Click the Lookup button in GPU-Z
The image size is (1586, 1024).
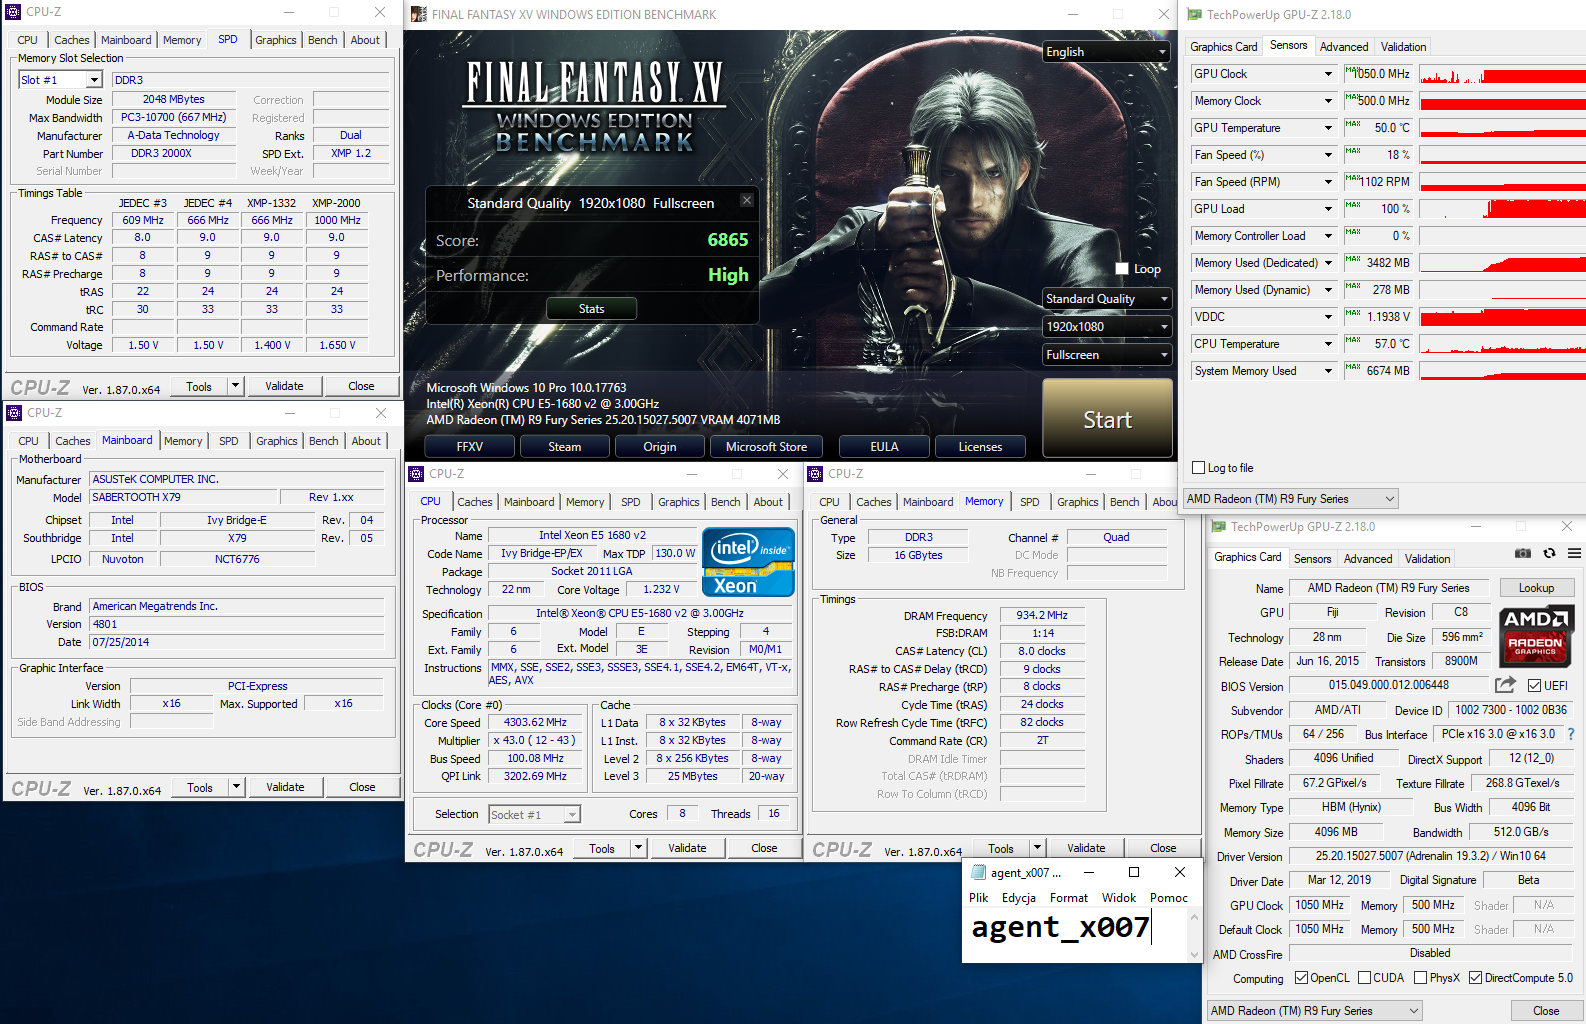1536,588
